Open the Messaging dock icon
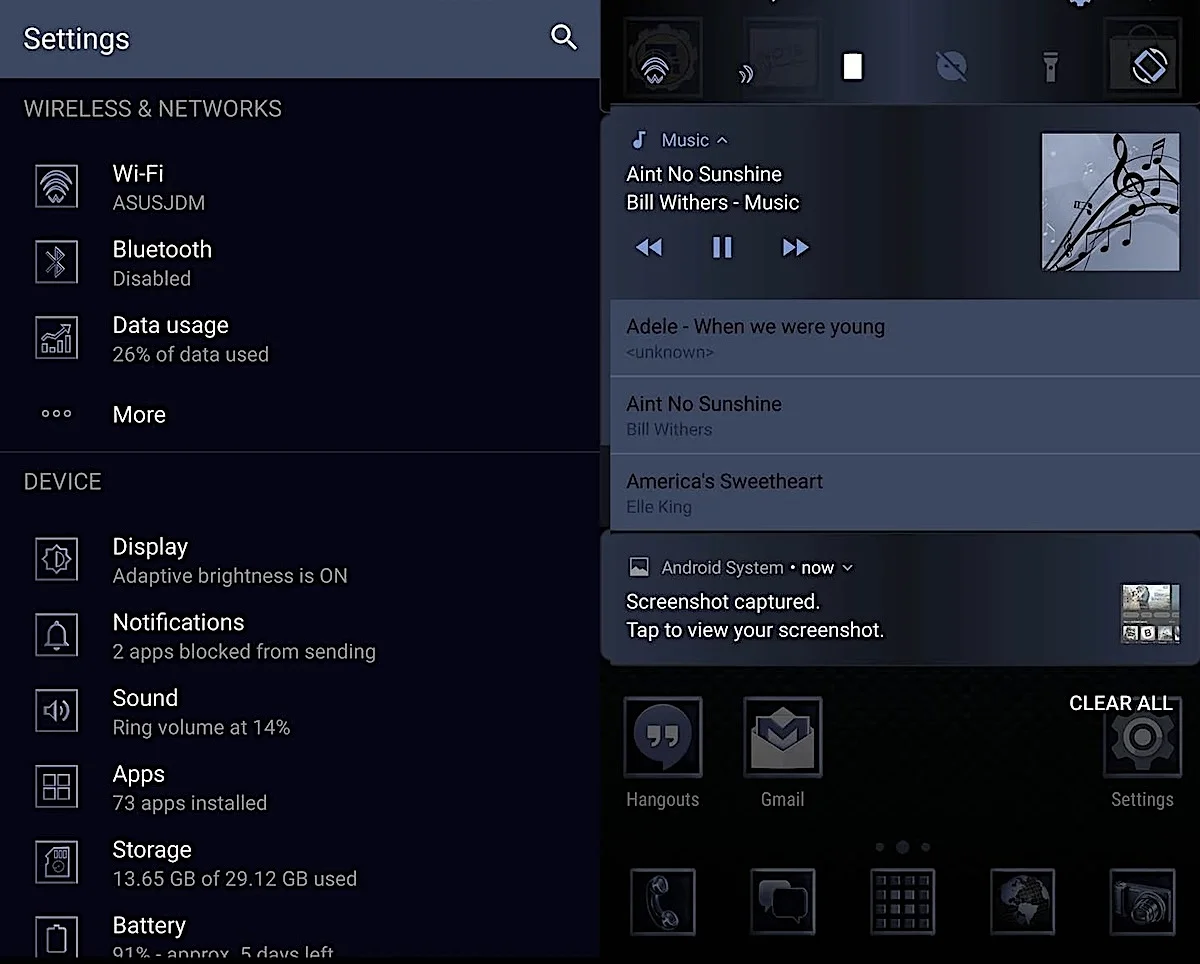The width and height of the screenshot is (1200, 964). tap(782, 901)
